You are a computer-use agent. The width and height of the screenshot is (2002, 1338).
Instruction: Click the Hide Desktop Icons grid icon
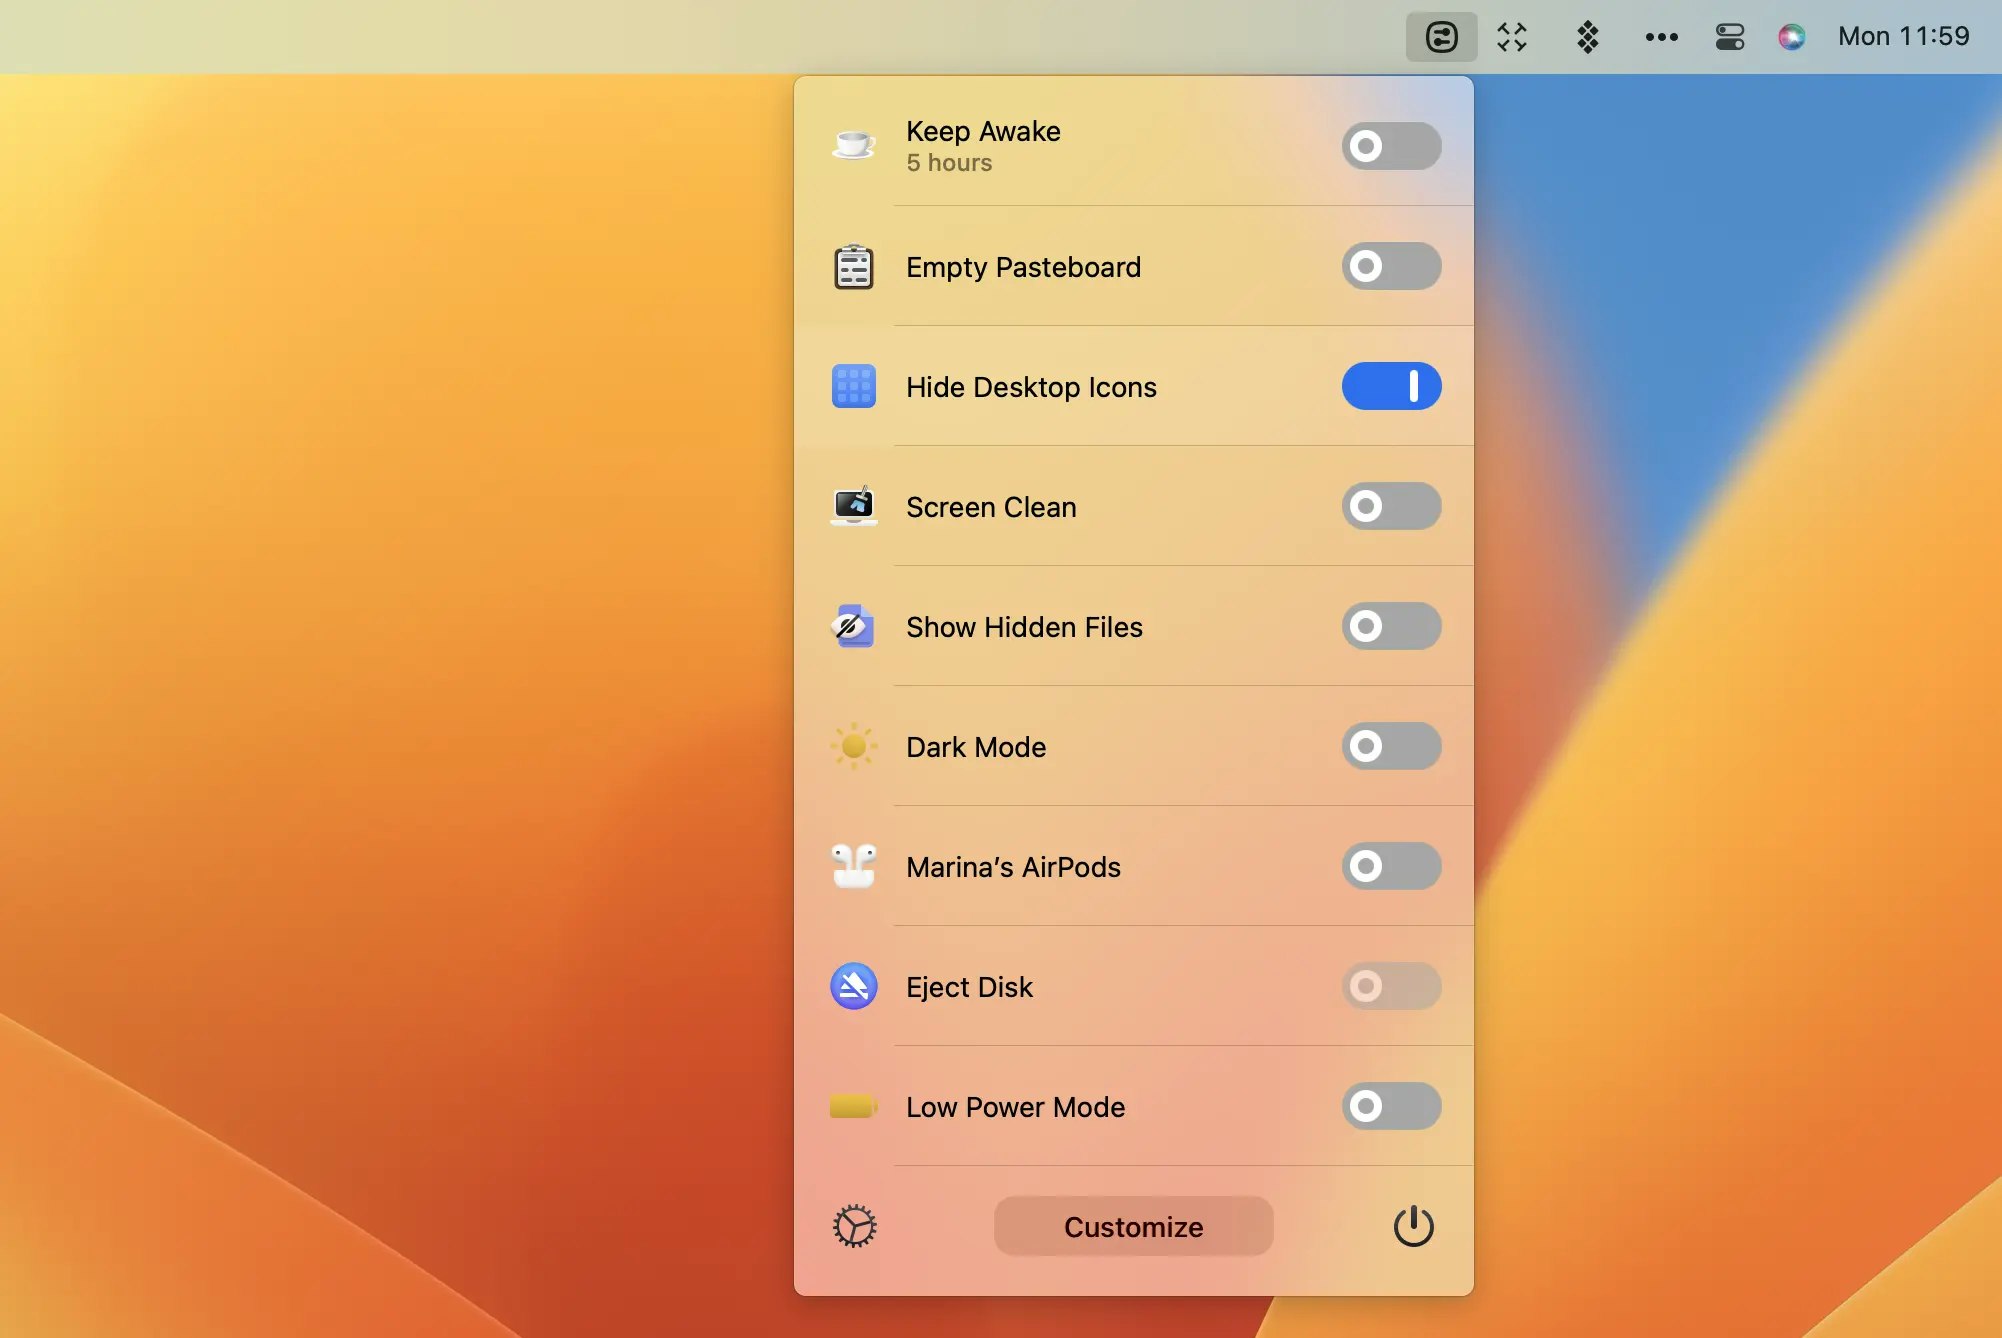pos(853,386)
